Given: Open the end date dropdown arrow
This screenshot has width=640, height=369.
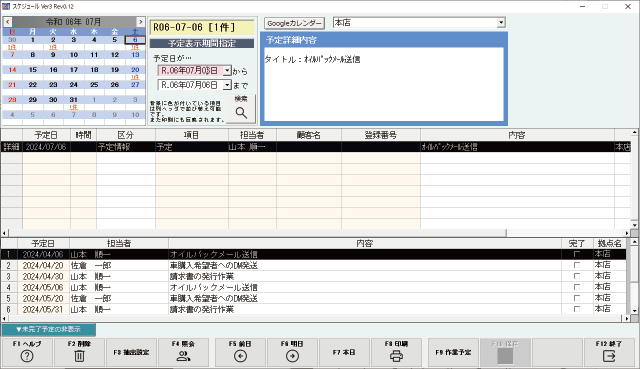Looking at the screenshot, I should click(x=227, y=85).
